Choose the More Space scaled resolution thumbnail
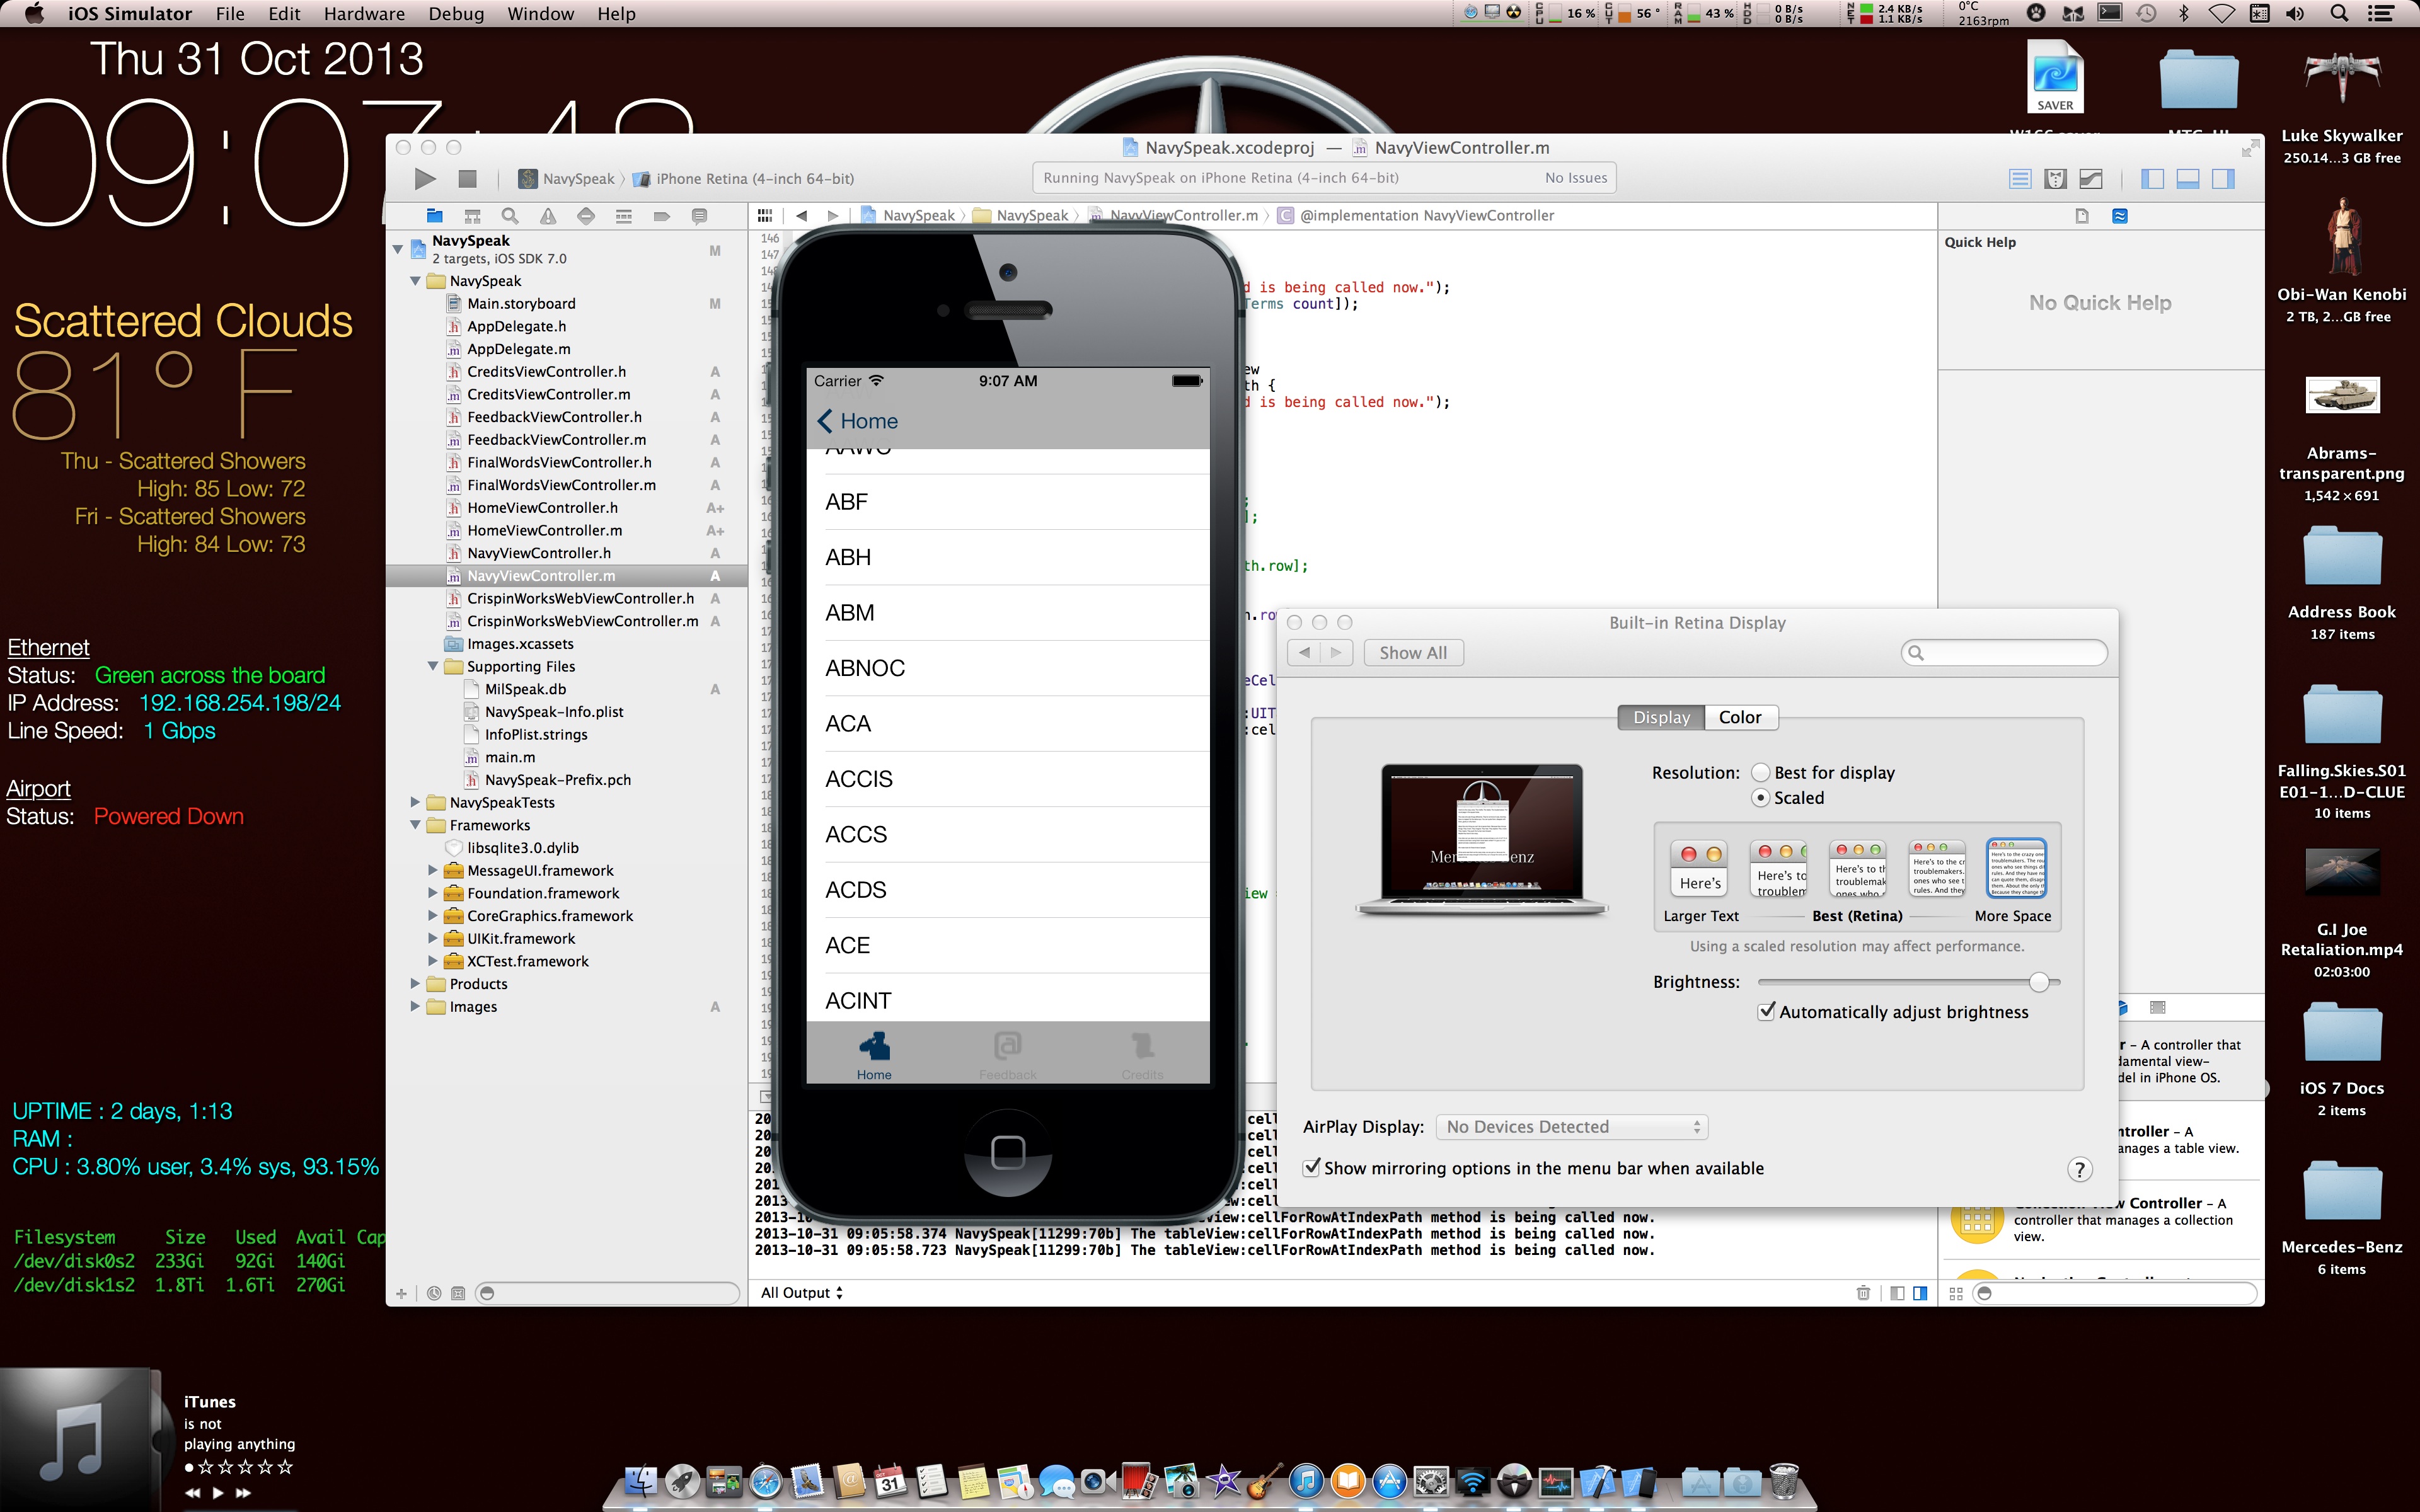The width and height of the screenshot is (2420, 1512). 2015,868
